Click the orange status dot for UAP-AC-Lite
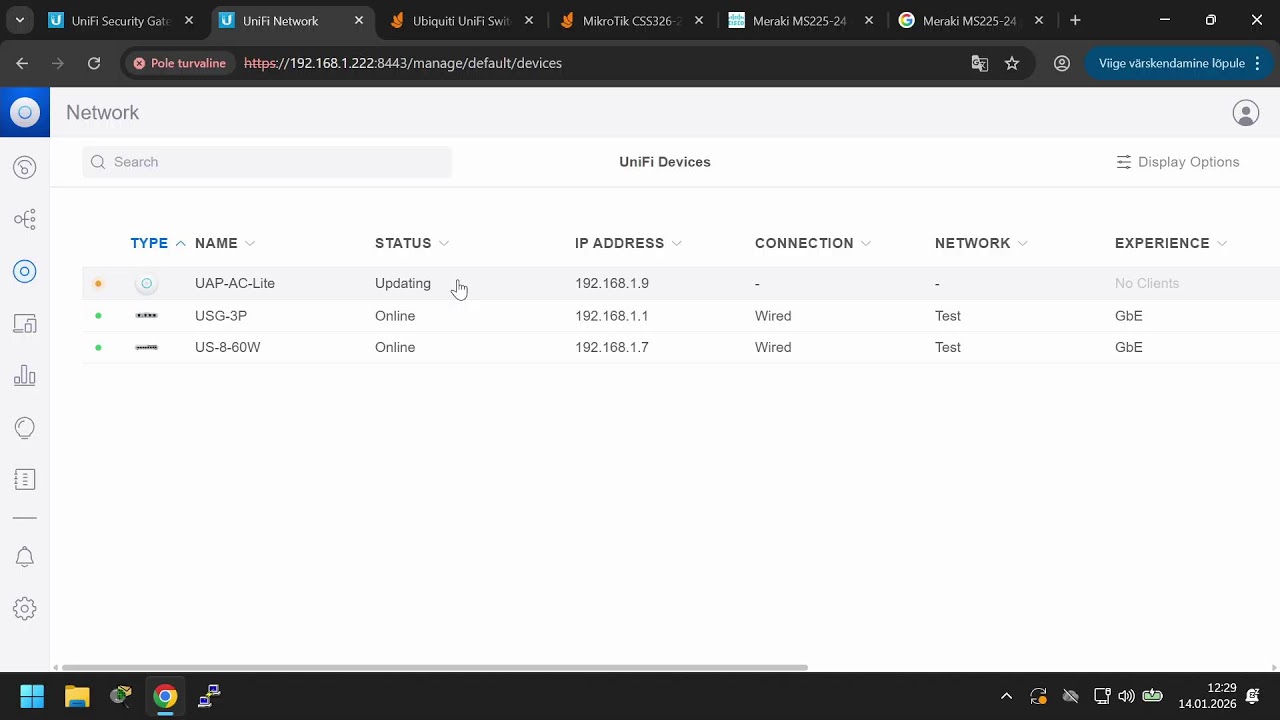1280x720 pixels. pos(98,284)
